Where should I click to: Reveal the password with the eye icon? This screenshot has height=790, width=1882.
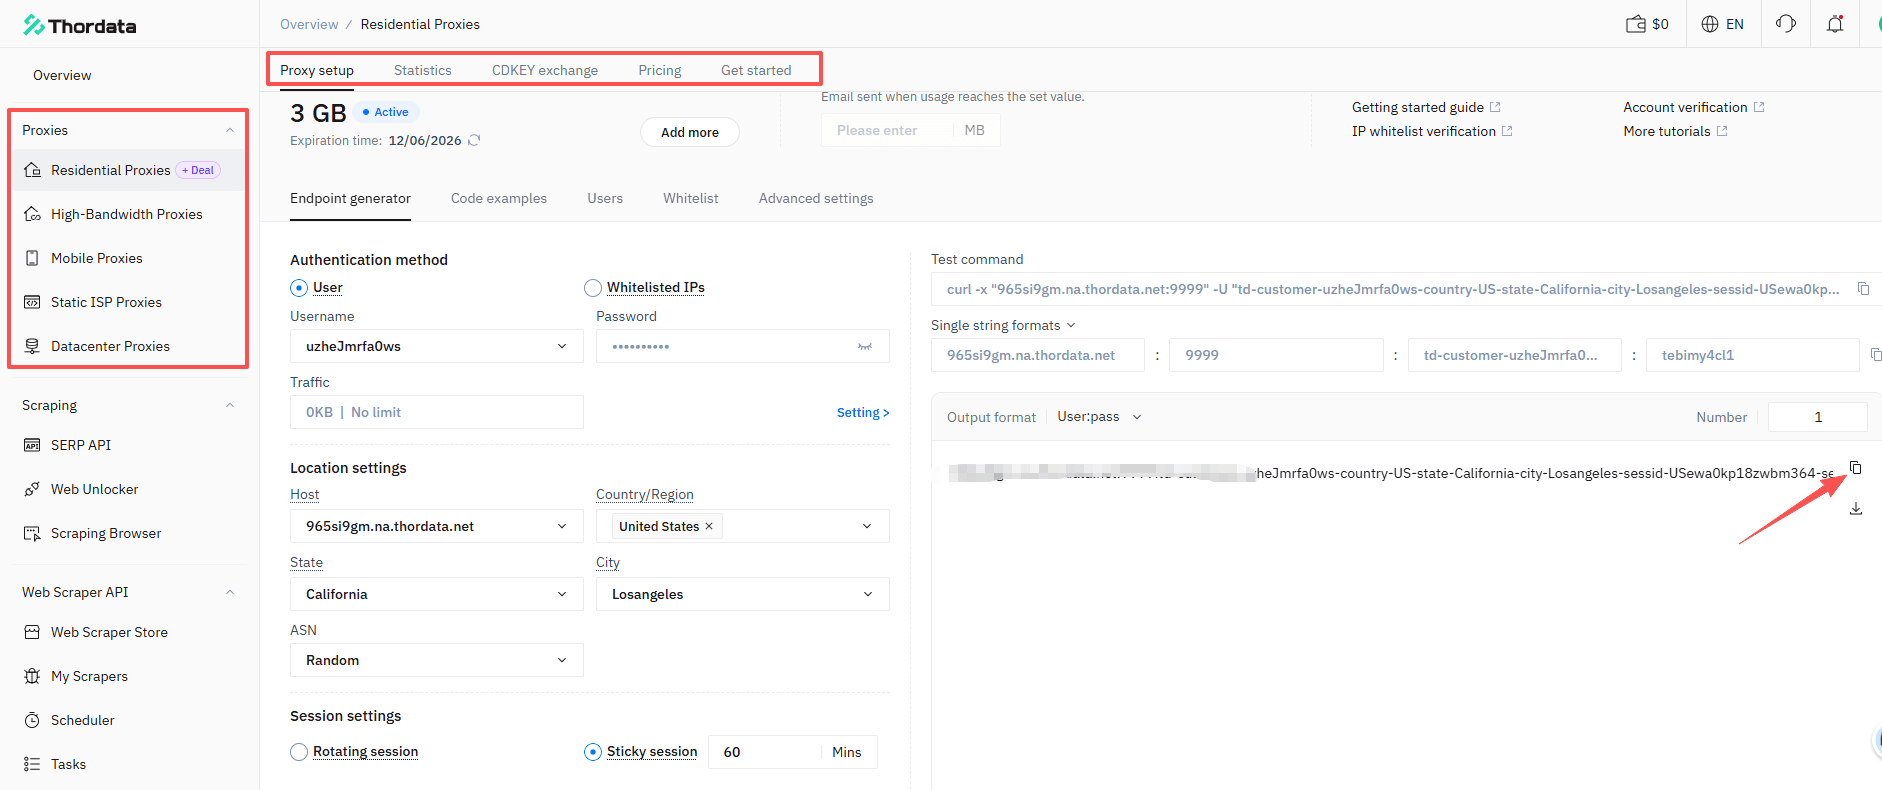click(865, 346)
